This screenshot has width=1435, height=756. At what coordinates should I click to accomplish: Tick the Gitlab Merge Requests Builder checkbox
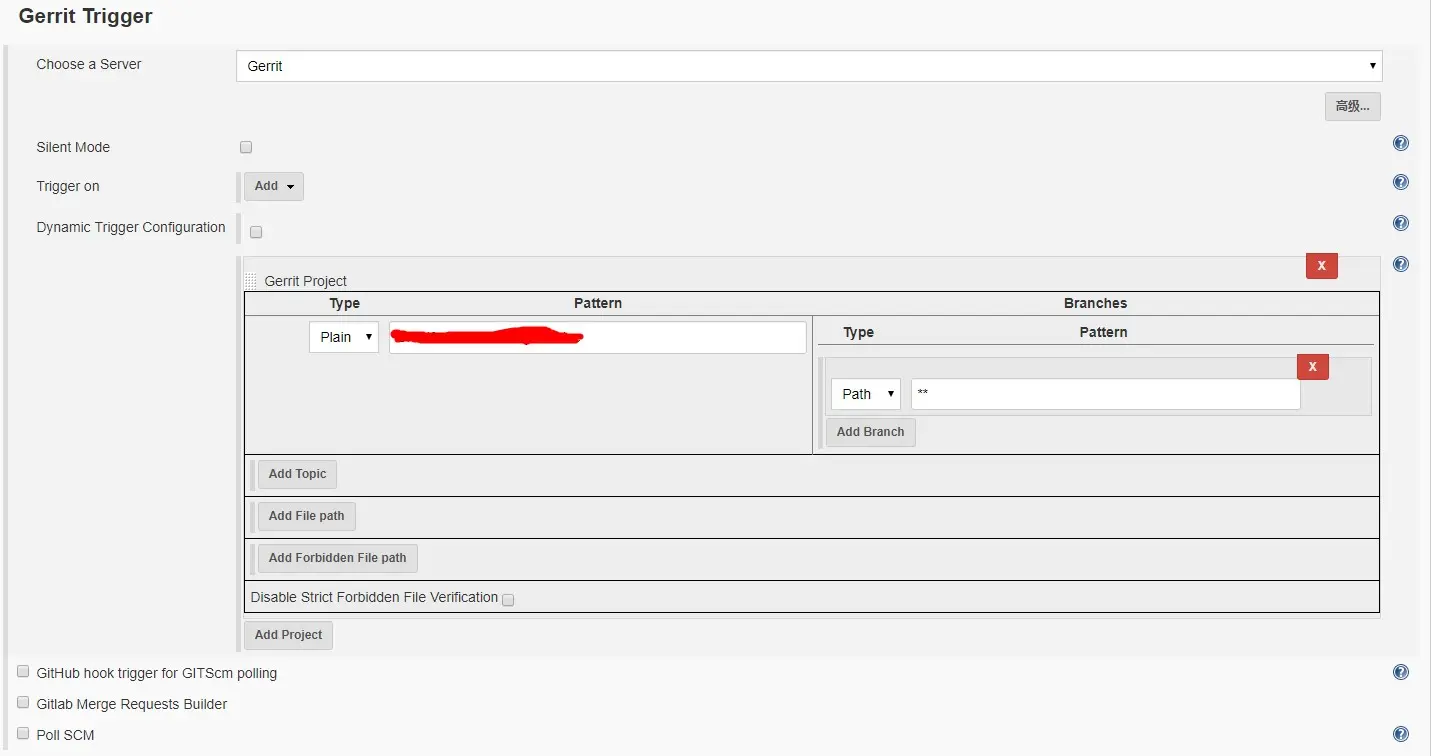coord(23,703)
